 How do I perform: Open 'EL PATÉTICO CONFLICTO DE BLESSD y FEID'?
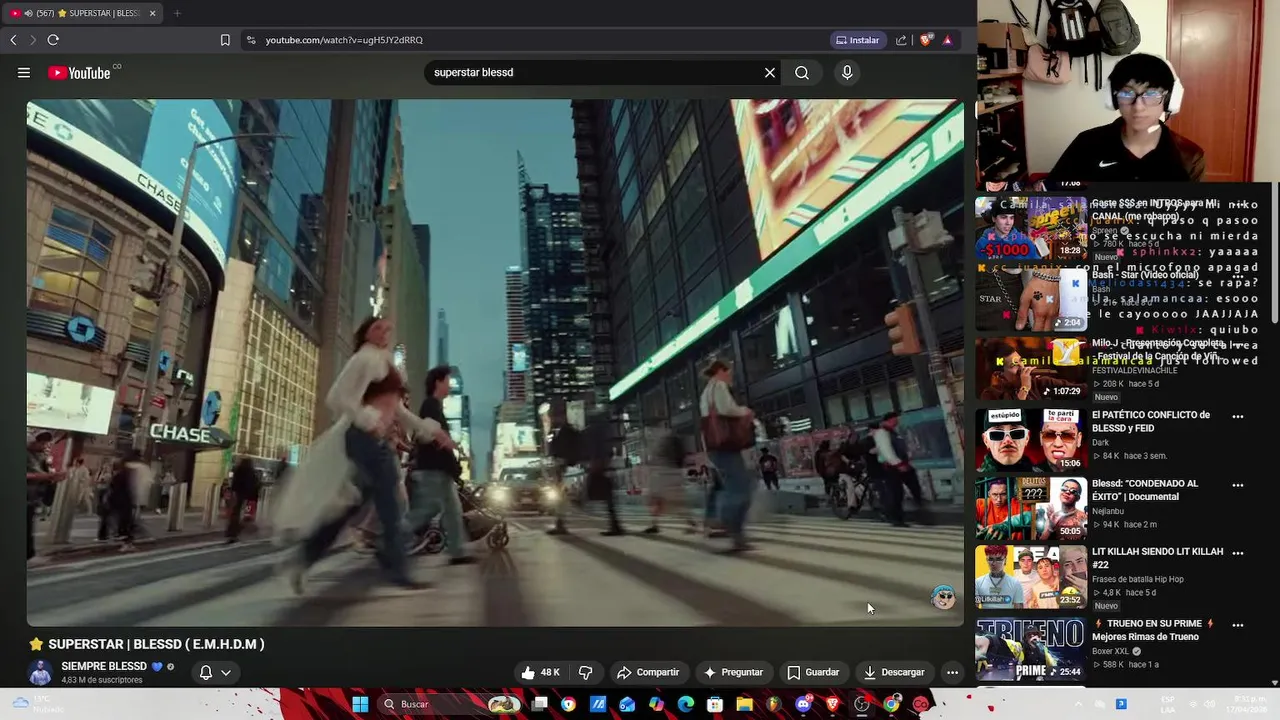[x=1150, y=421]
